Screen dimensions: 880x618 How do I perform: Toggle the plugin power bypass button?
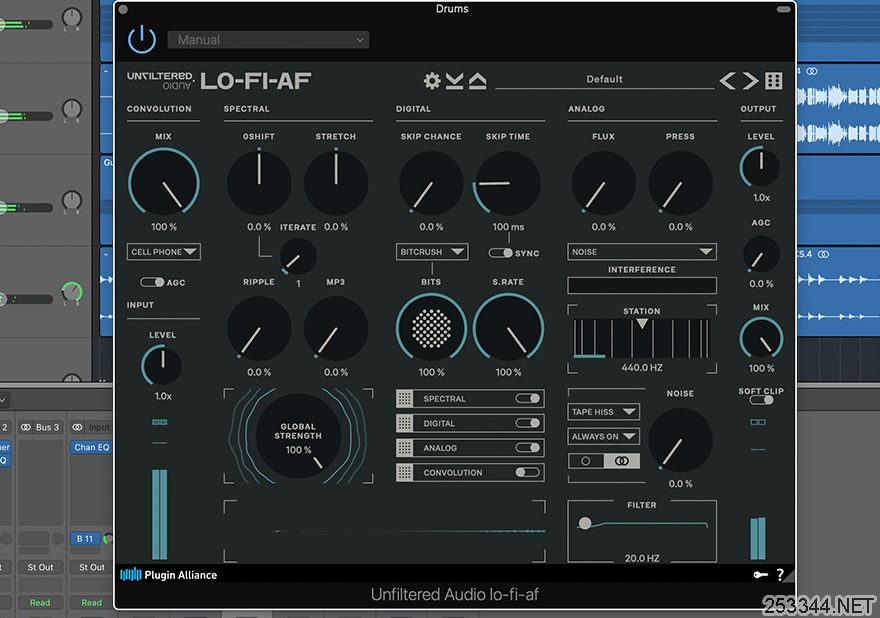[x=141, y=39]
